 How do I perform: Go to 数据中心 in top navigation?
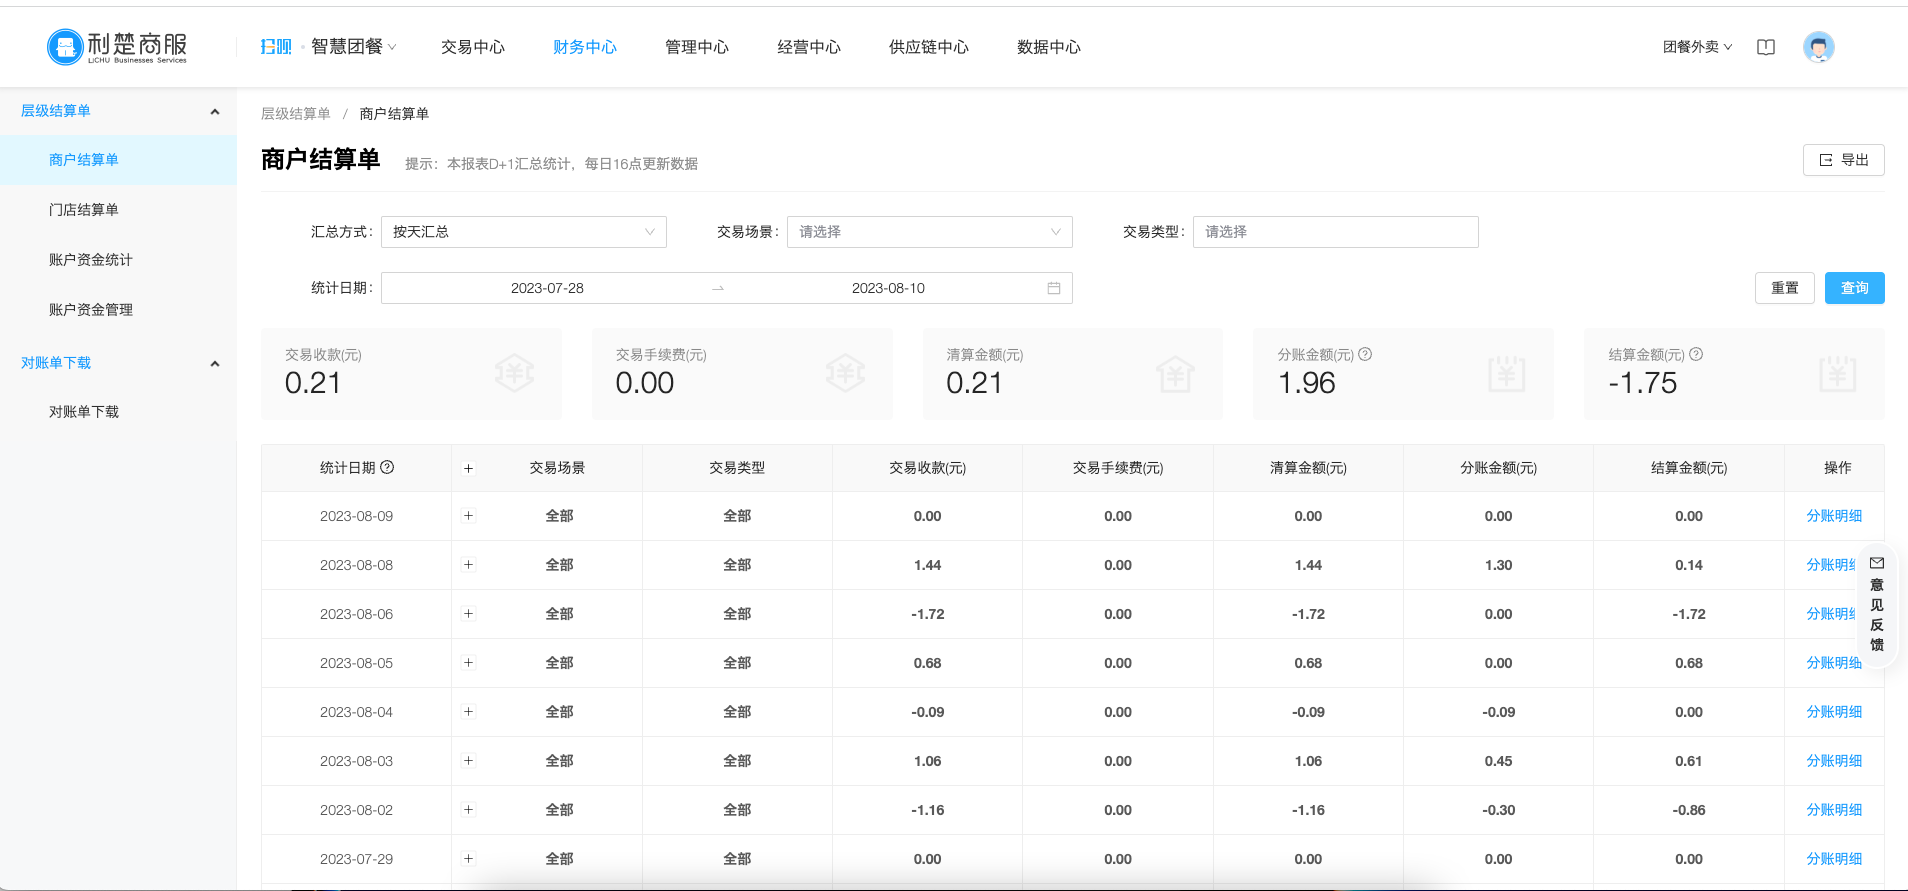[1049, 47]
